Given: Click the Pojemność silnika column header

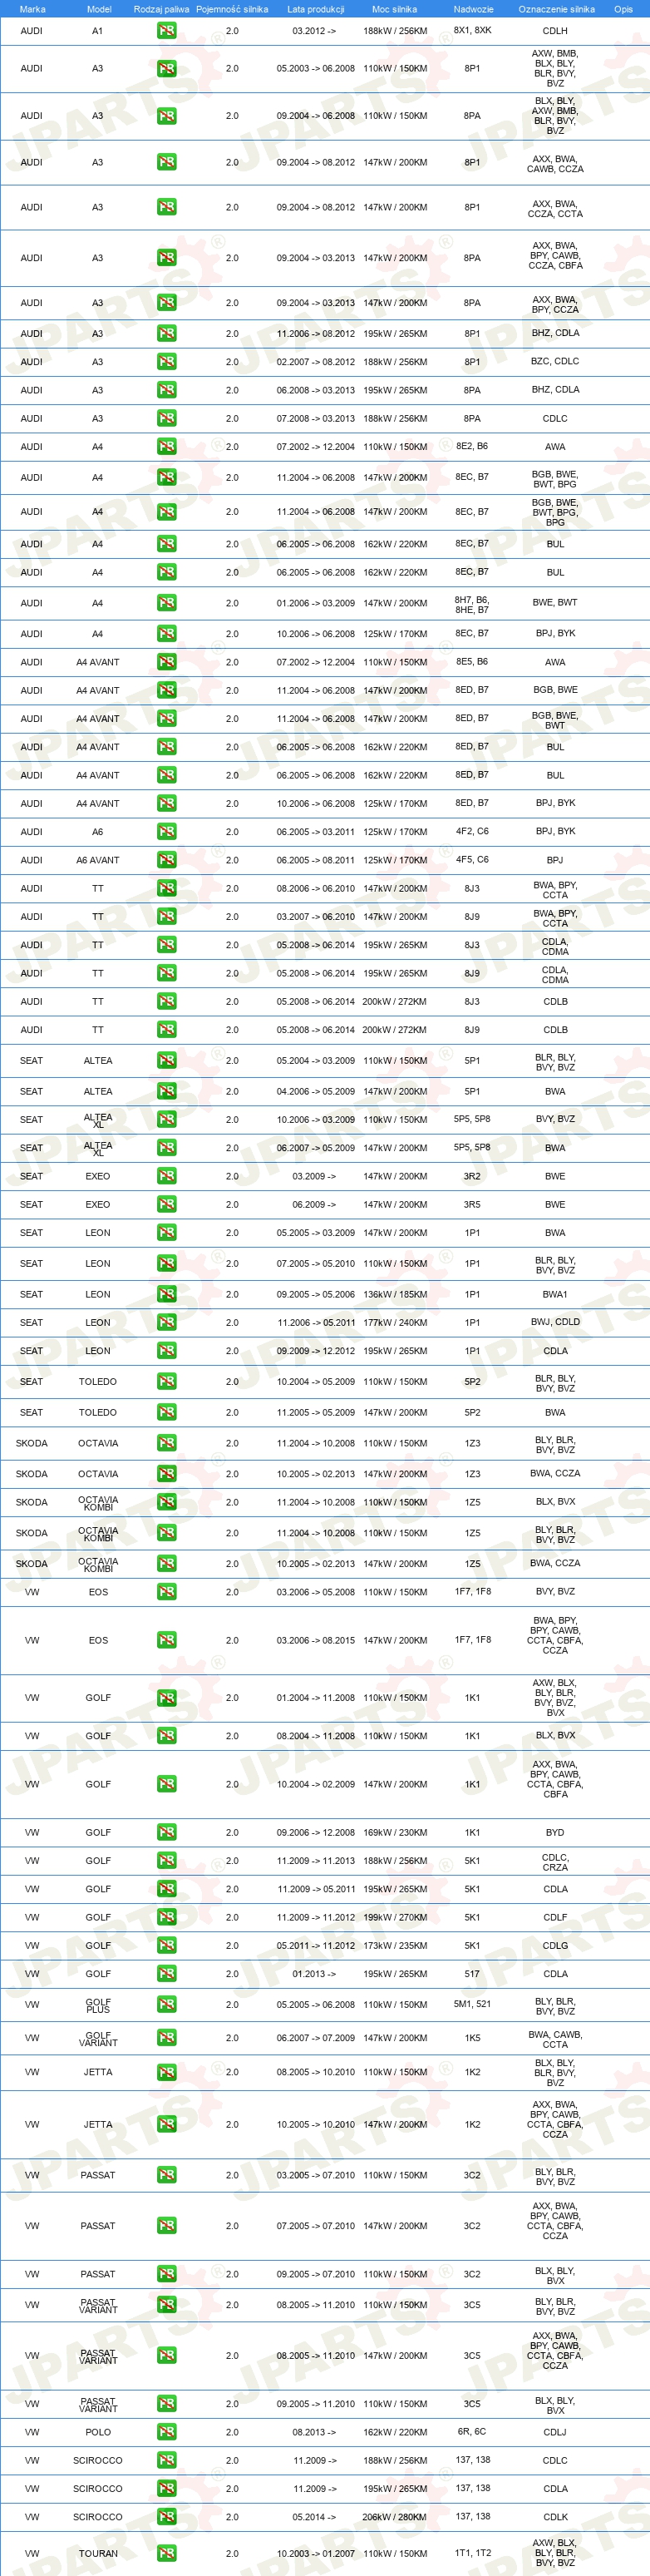Looking at the screenshot, I should [232, 9].
